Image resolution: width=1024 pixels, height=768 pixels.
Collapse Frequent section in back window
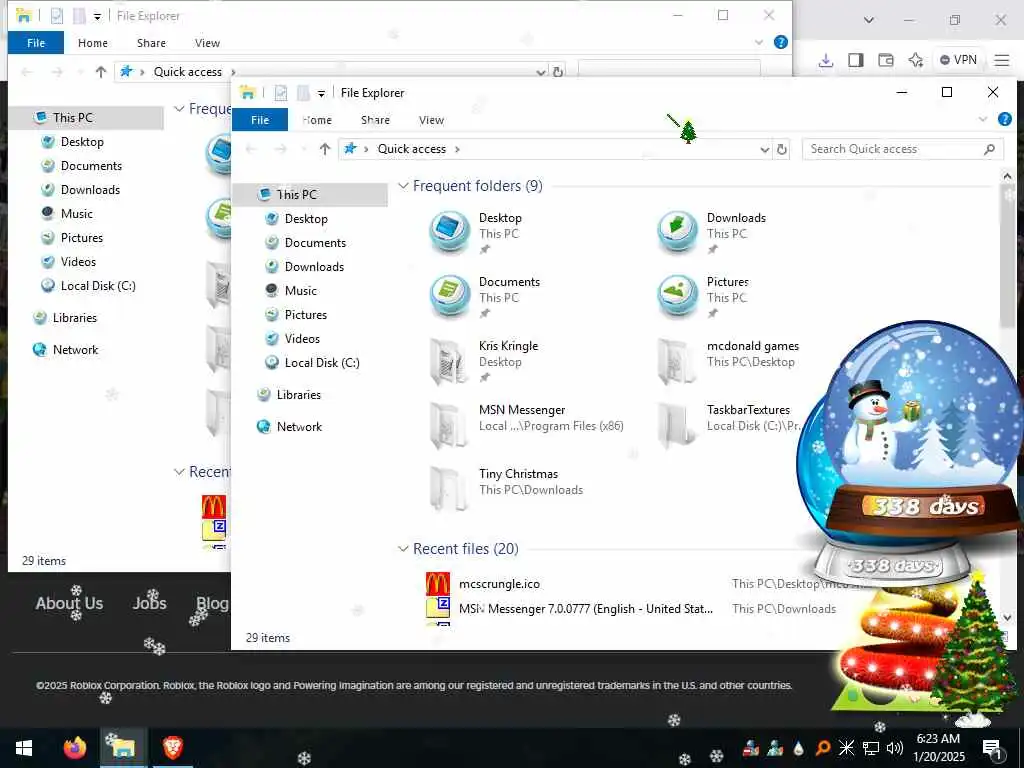coord(180,109)
